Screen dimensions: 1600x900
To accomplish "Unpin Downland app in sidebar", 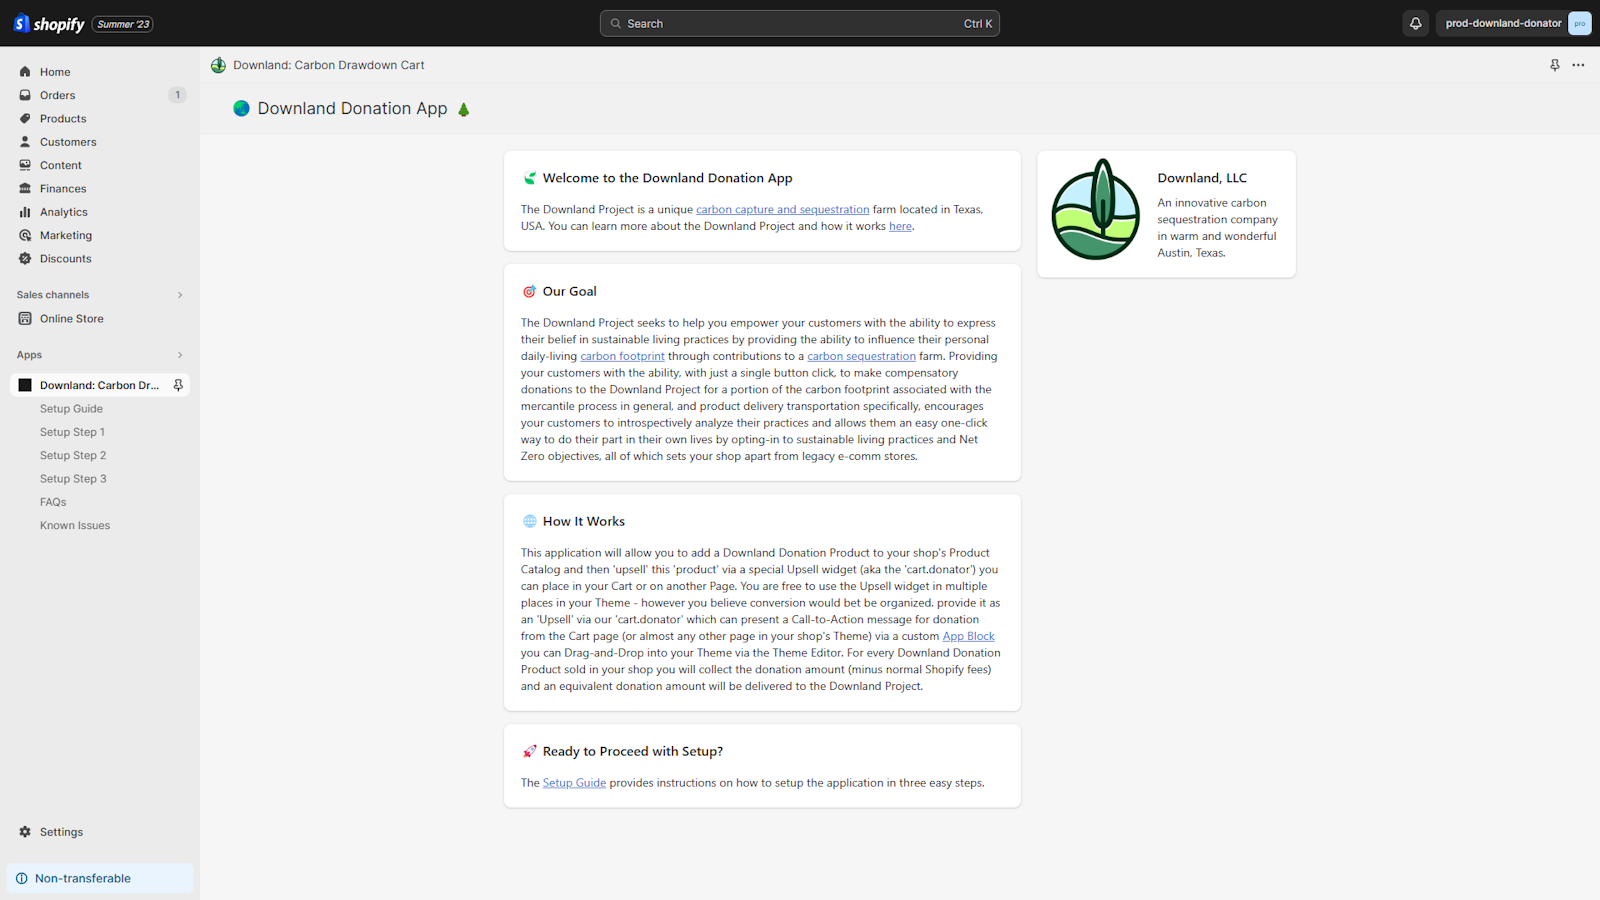I will [178, 385].
